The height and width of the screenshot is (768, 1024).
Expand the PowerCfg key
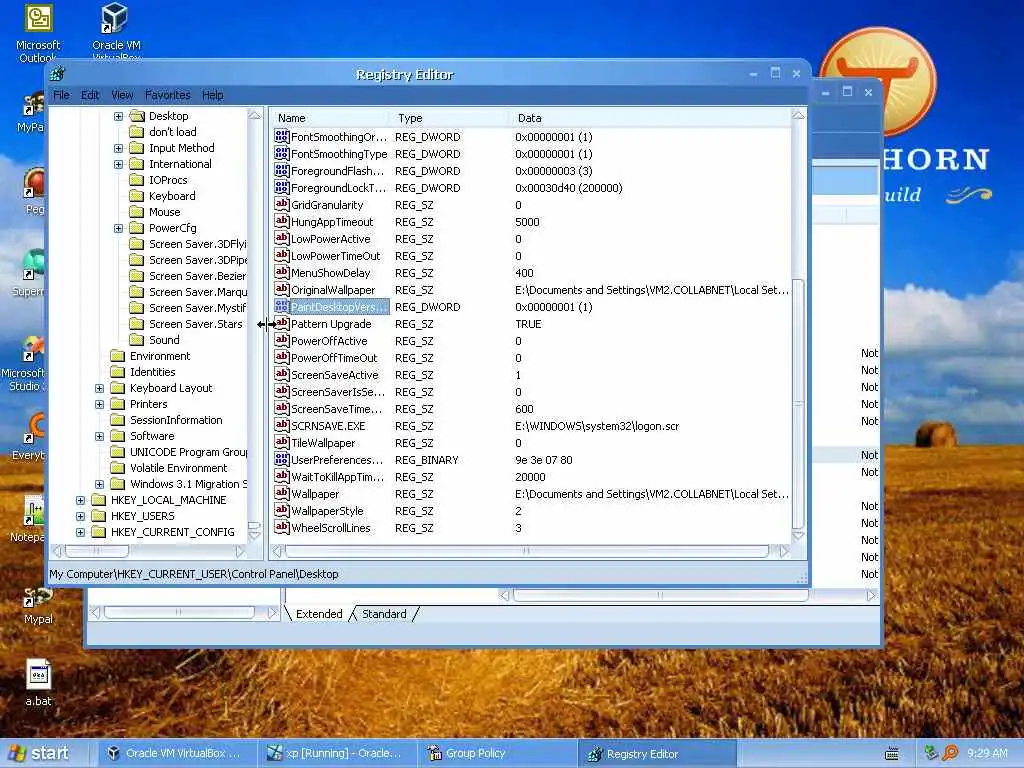pyautogui.click(x=118, y=229)
